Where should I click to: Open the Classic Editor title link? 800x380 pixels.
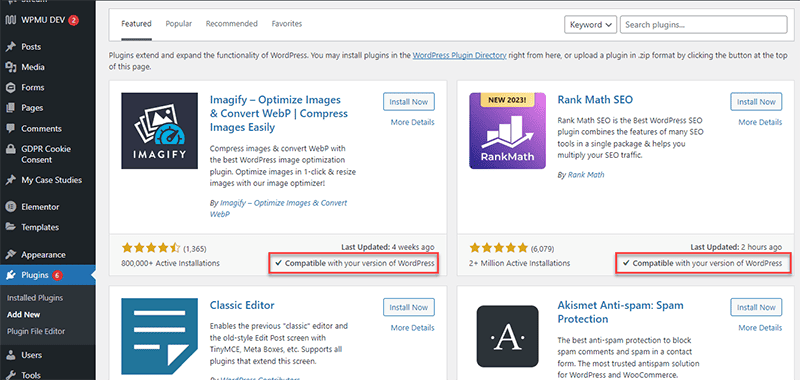point(242,306)
